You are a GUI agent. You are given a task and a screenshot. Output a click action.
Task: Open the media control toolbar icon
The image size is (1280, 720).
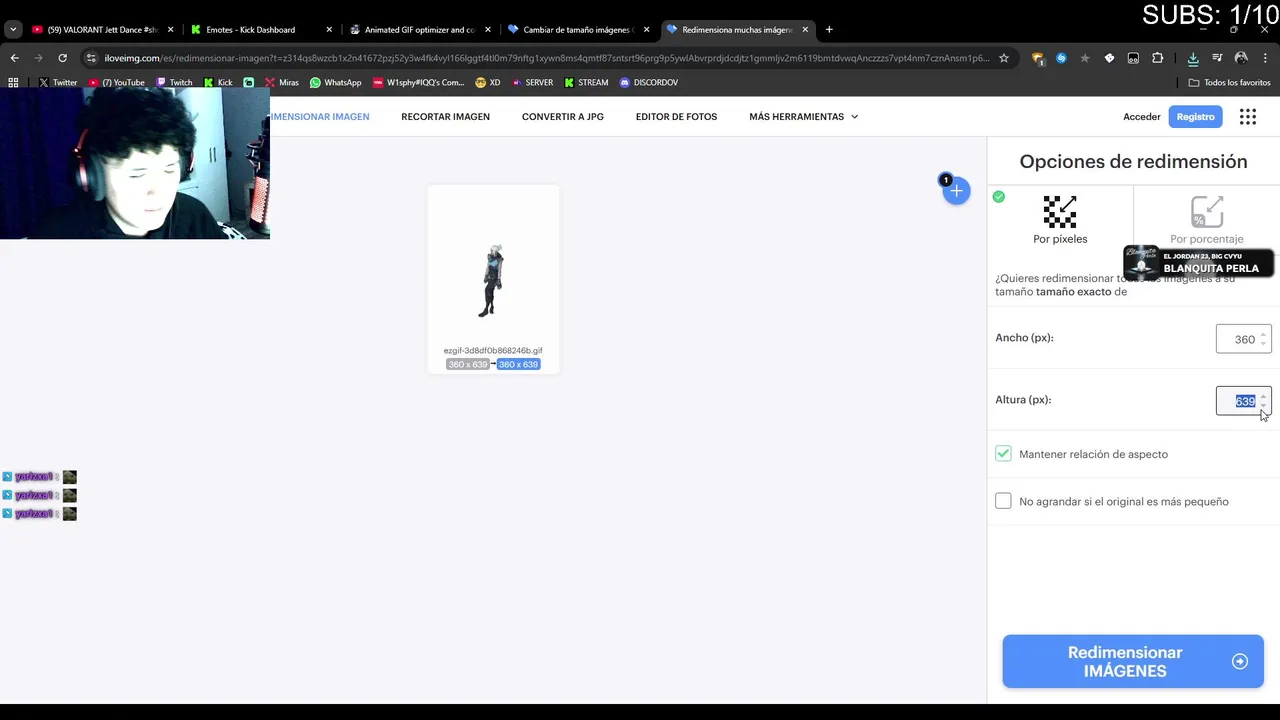(x=1217, y=58)
